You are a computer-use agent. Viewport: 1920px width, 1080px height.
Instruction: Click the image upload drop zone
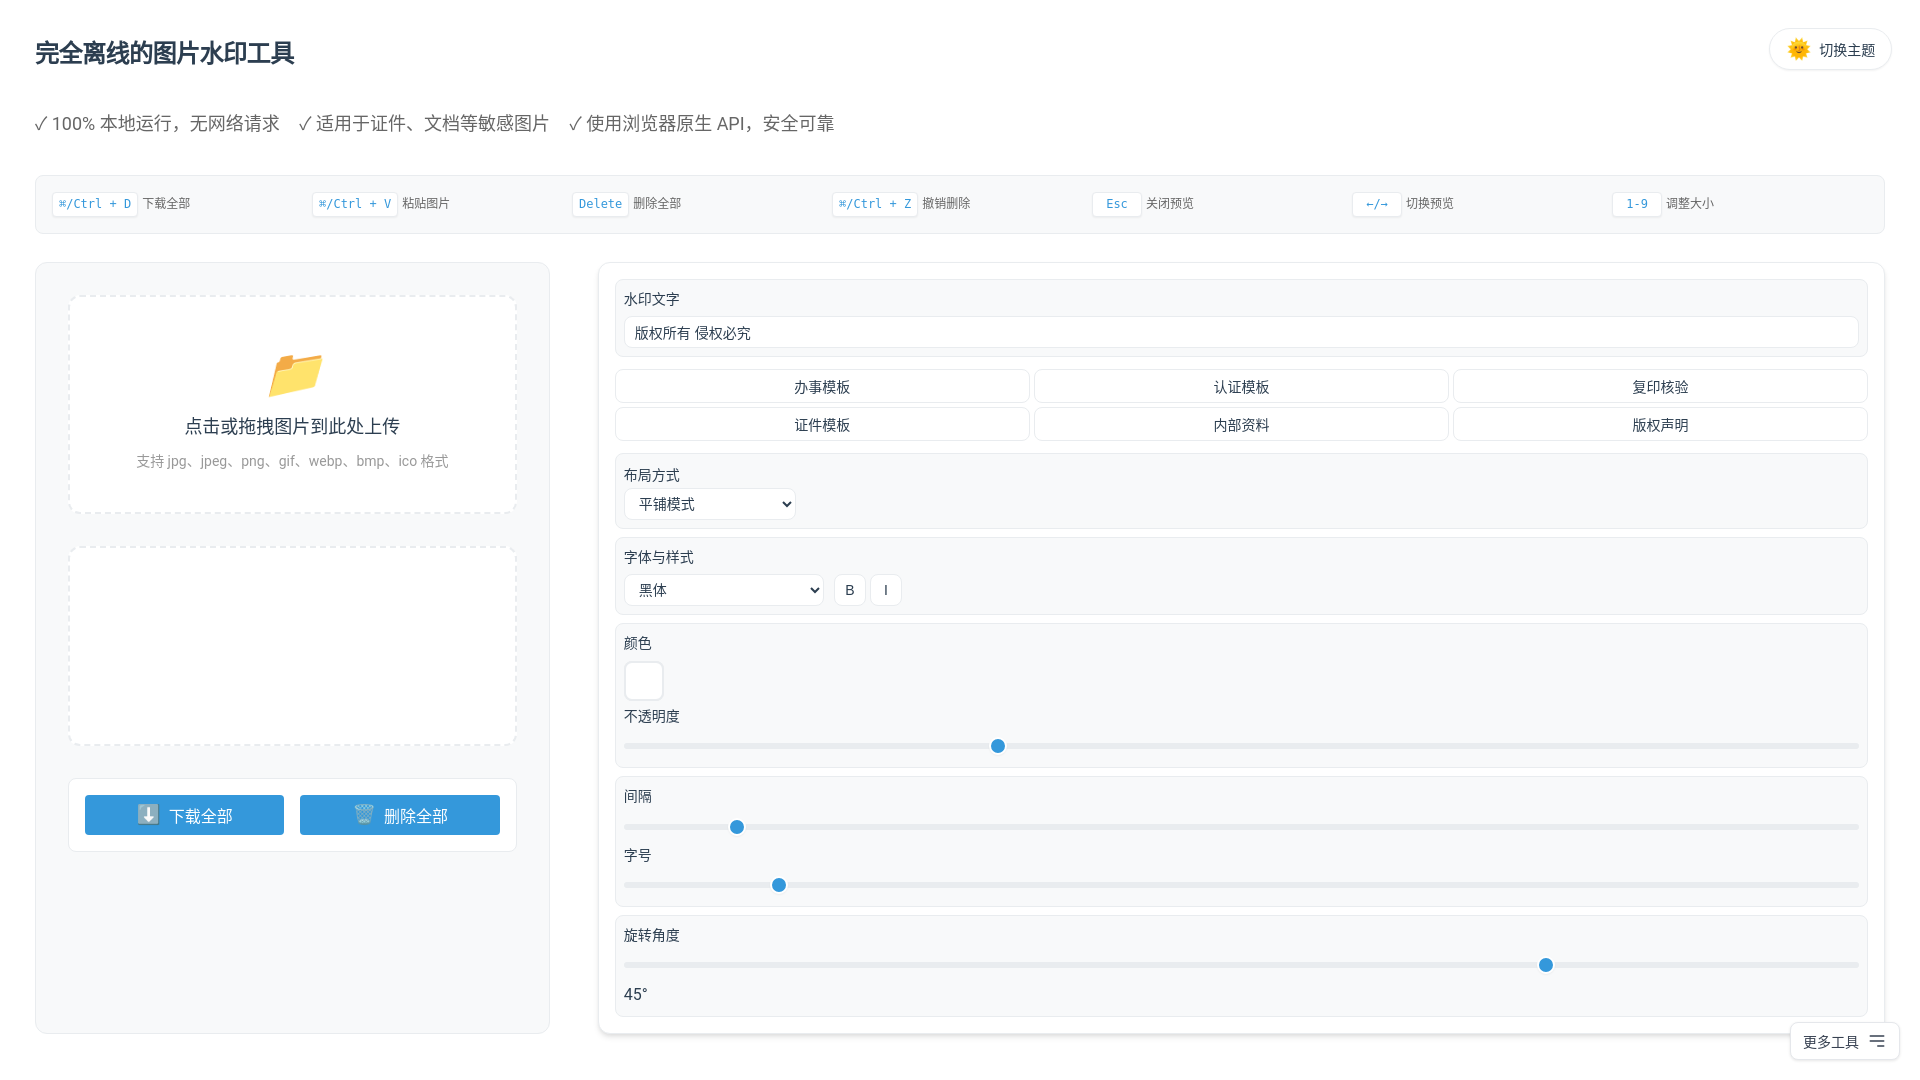292,405
